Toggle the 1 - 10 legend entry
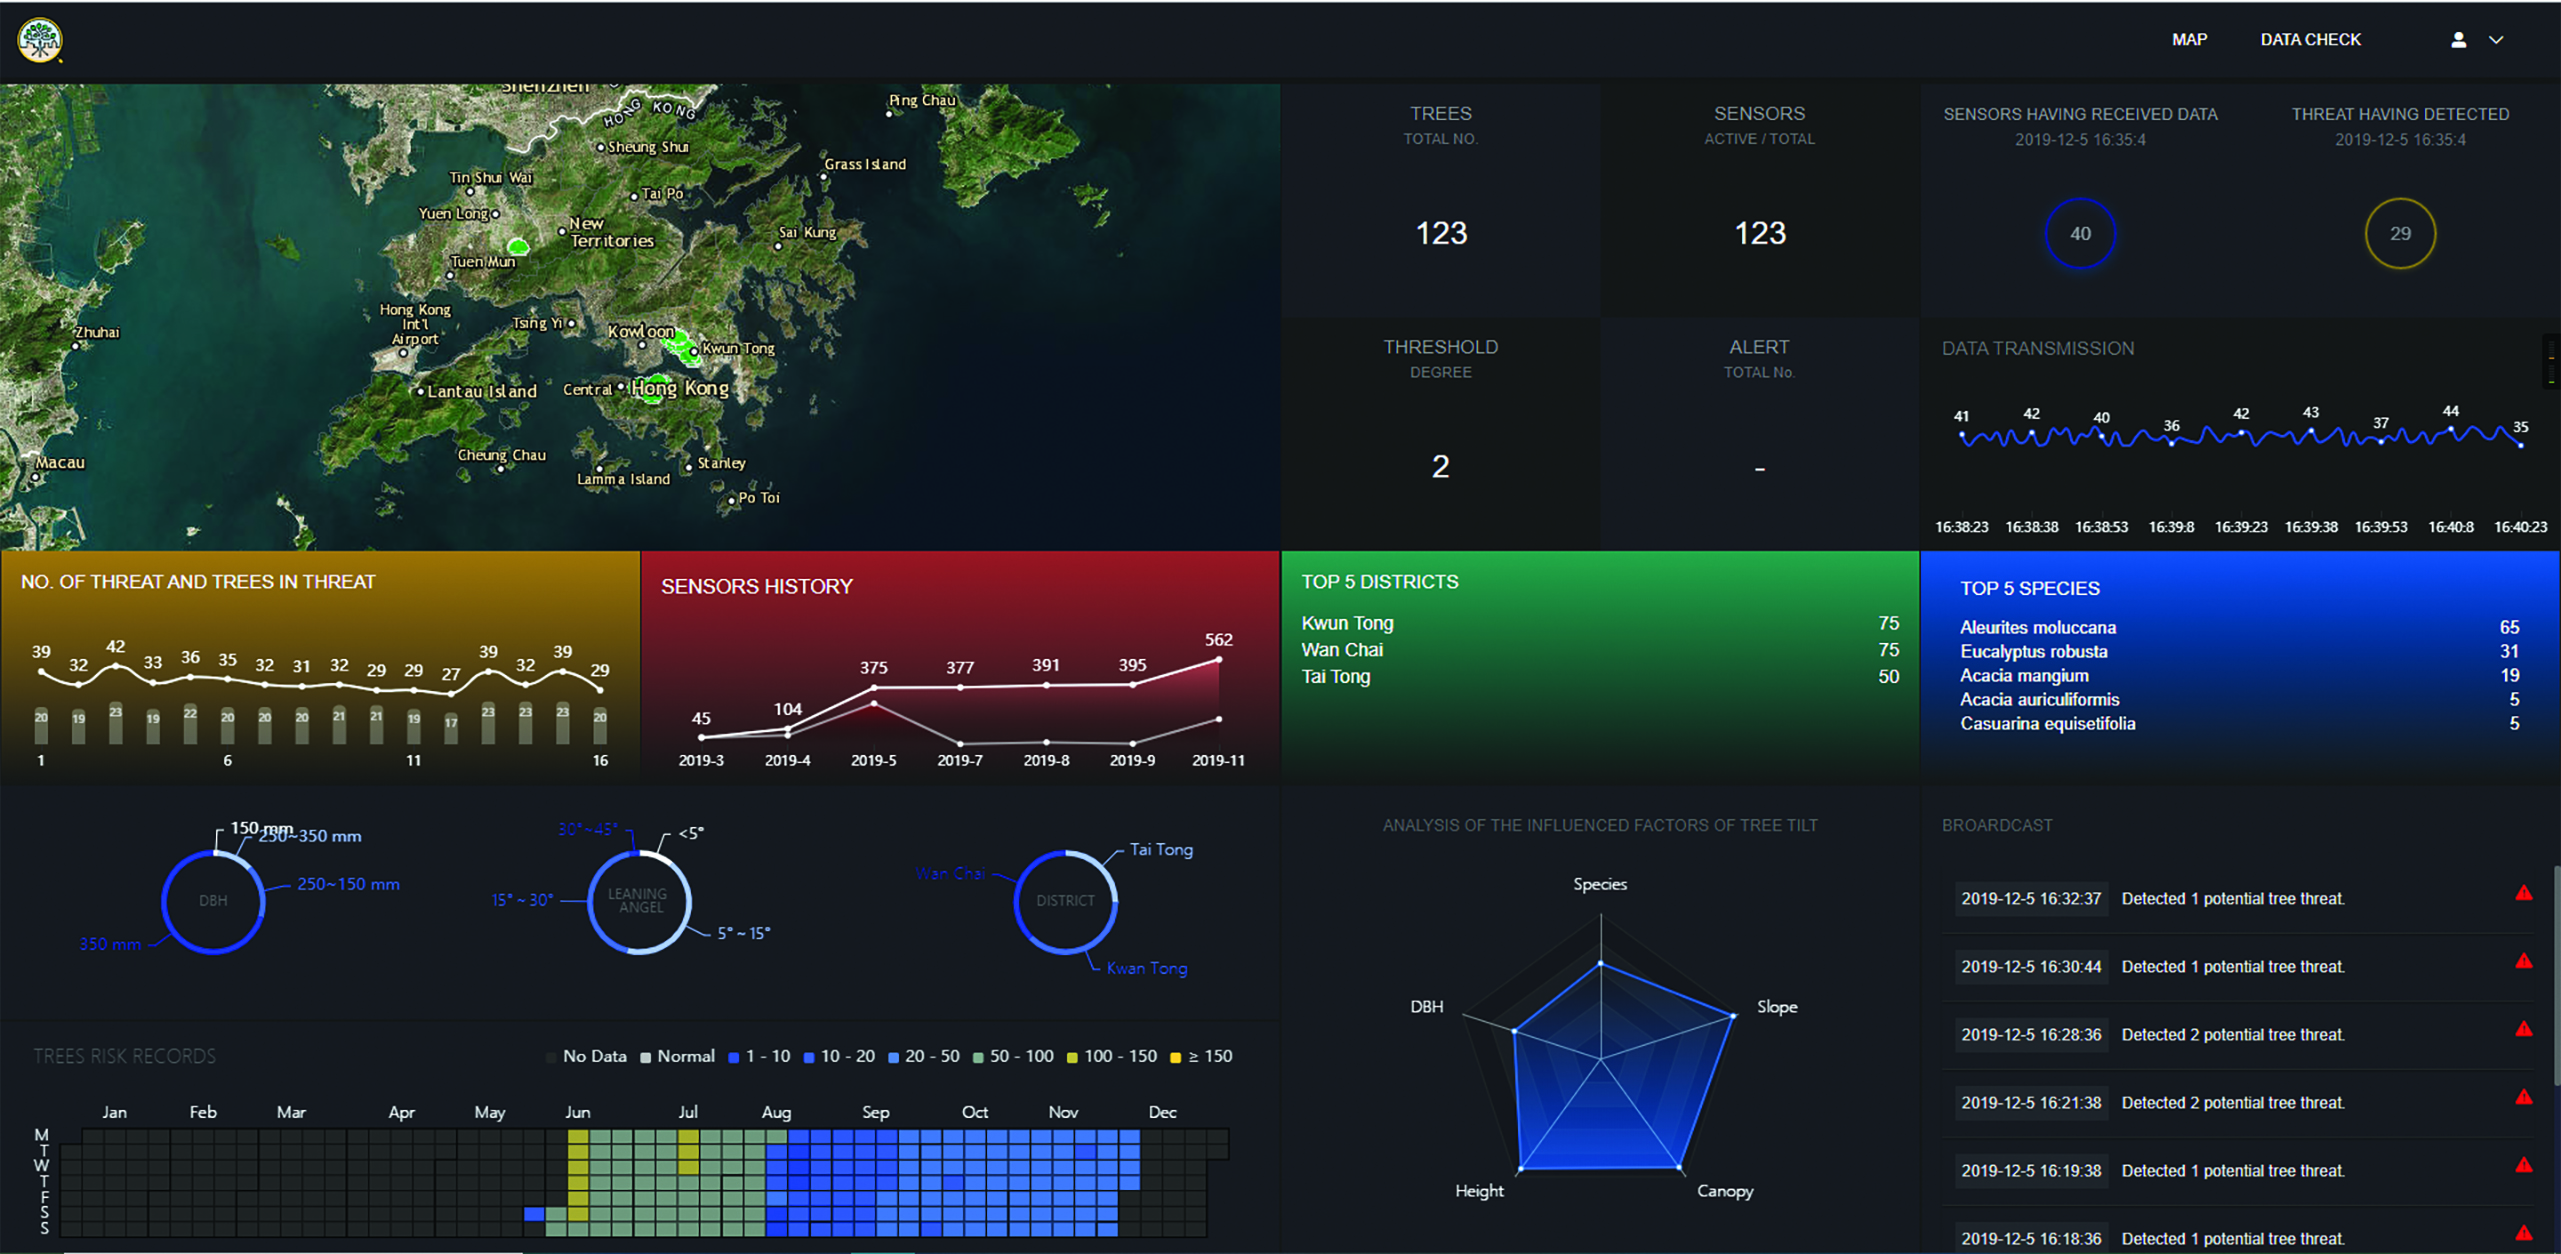 [759, 1056]
